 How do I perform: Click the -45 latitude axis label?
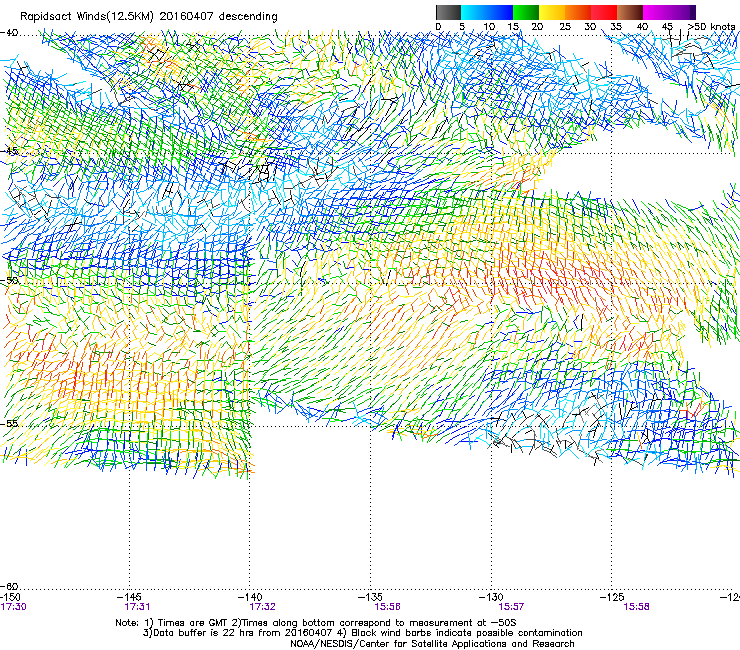[x=9, y=151]
